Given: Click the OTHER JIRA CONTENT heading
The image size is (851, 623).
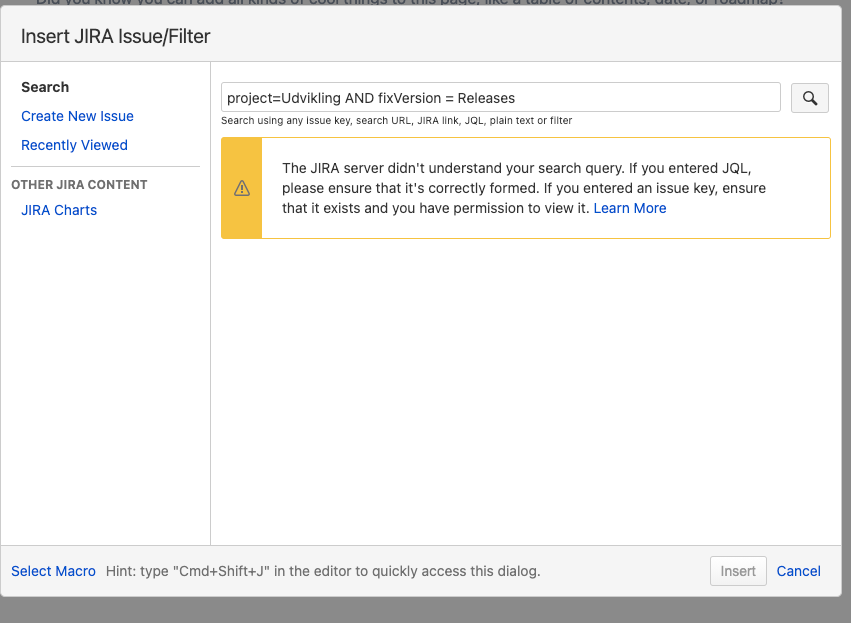Looking at the screenshot, I should [x=79, y=185].
